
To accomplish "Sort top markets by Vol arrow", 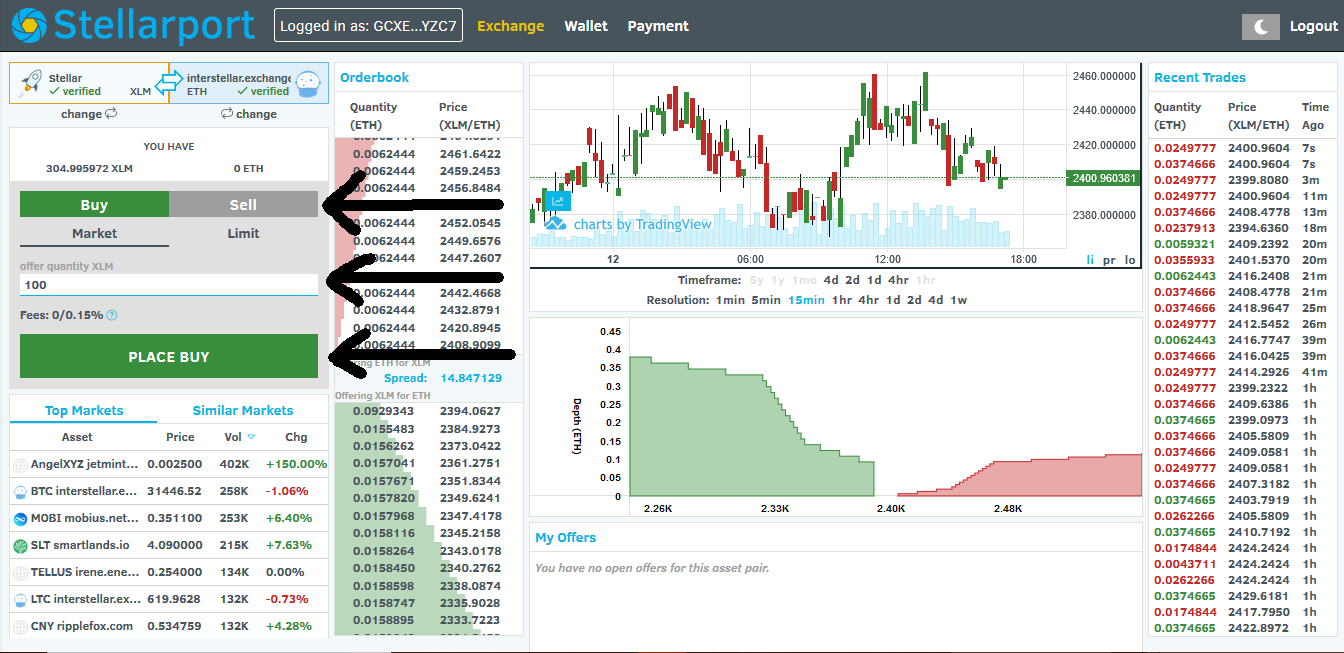I will tap(251, 437).
